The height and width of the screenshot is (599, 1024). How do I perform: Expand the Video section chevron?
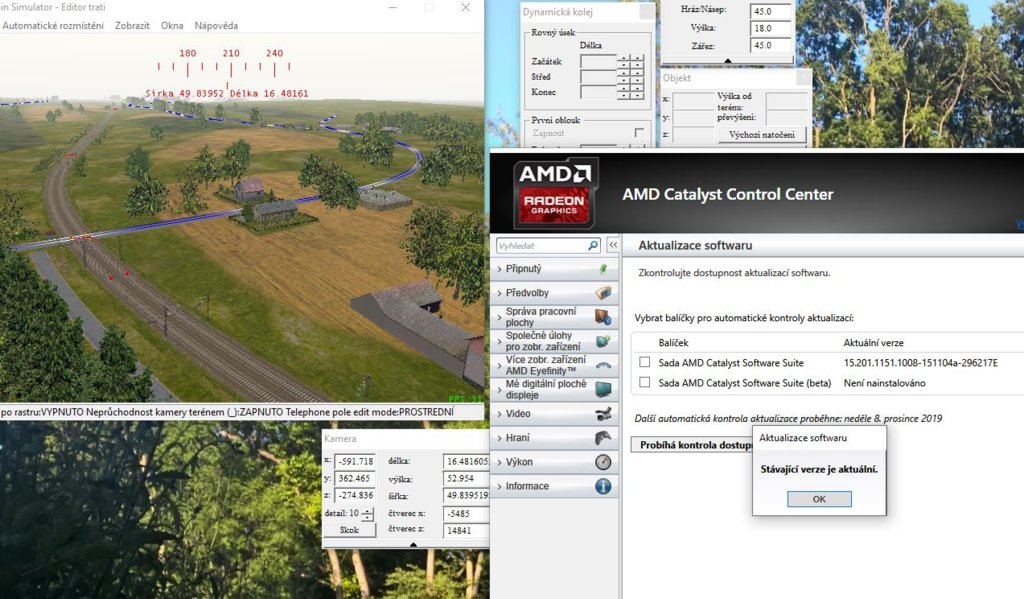click(x=500, y=413)
